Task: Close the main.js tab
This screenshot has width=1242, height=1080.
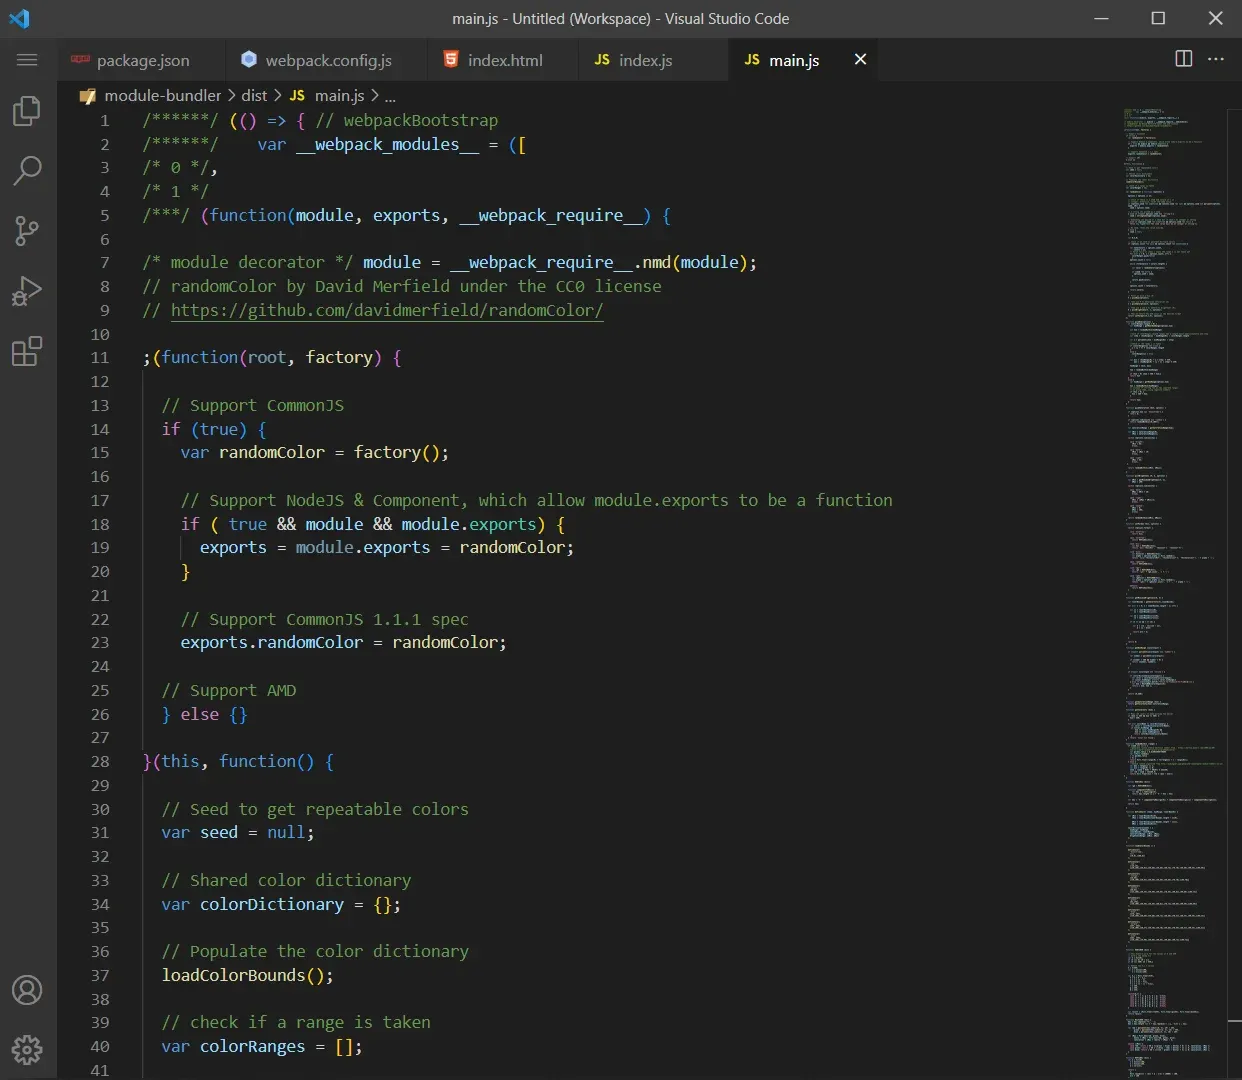Action: coord(860,59)
